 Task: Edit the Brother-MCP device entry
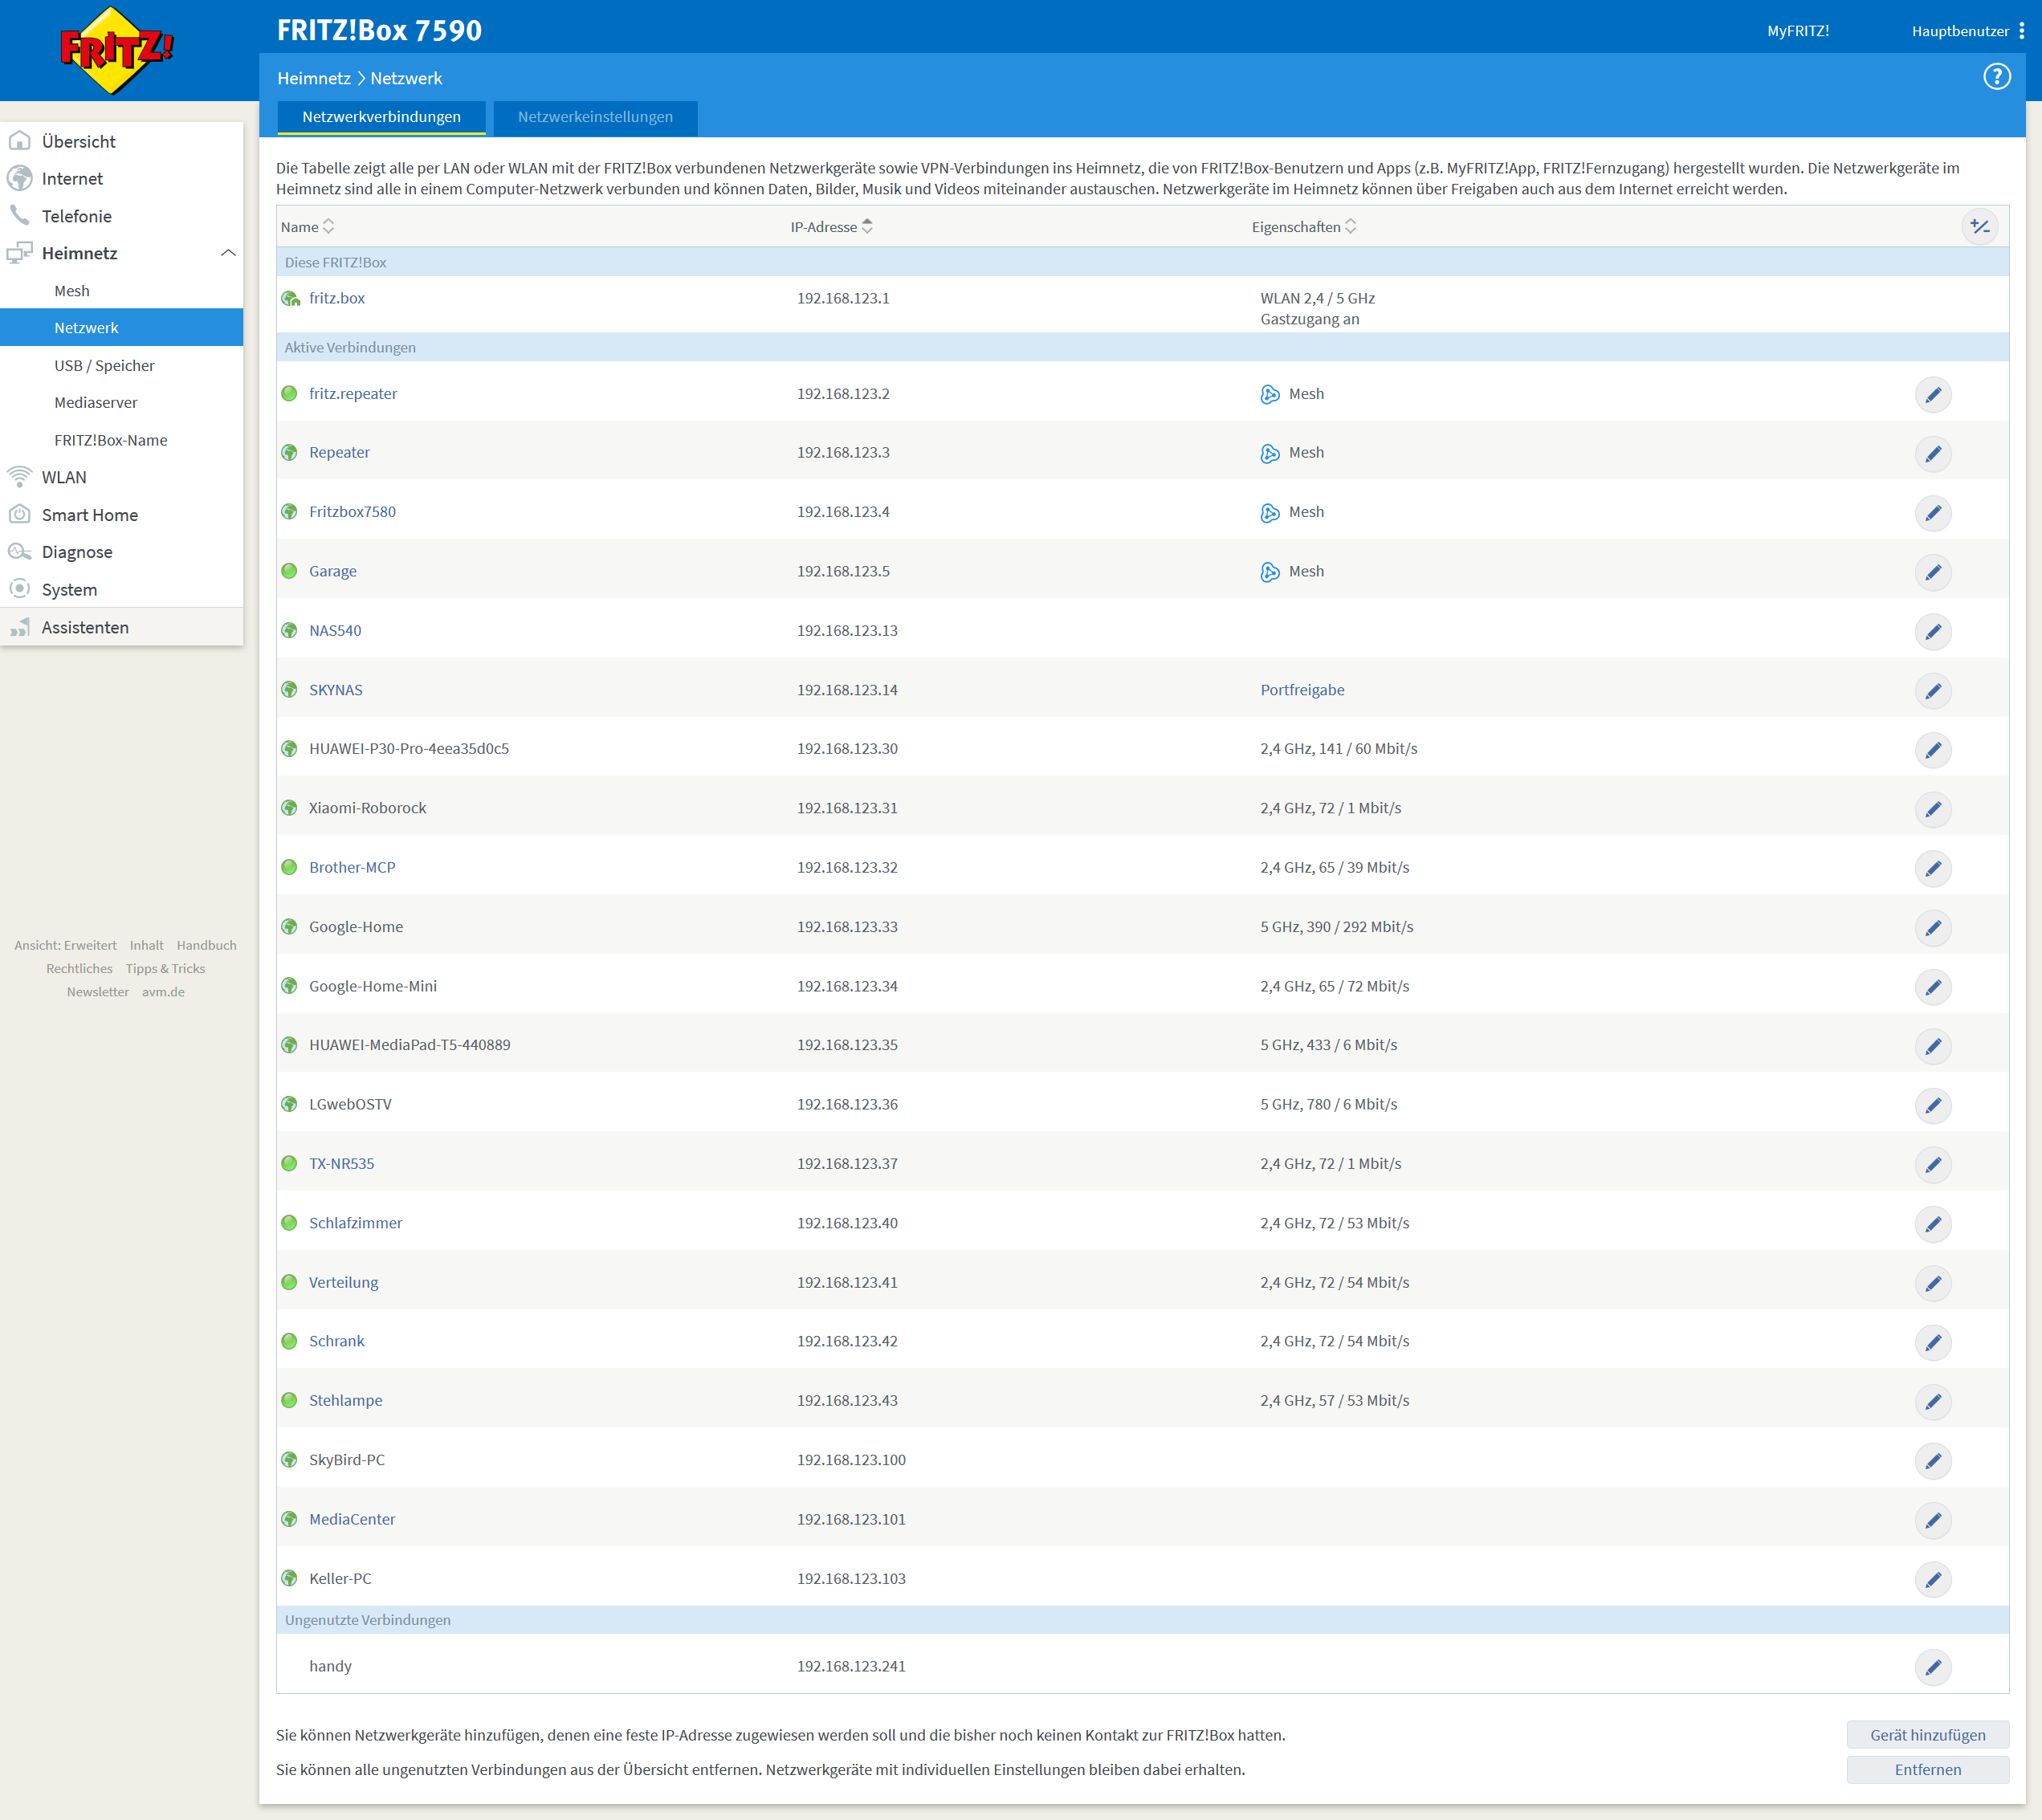coord(1933,869)
